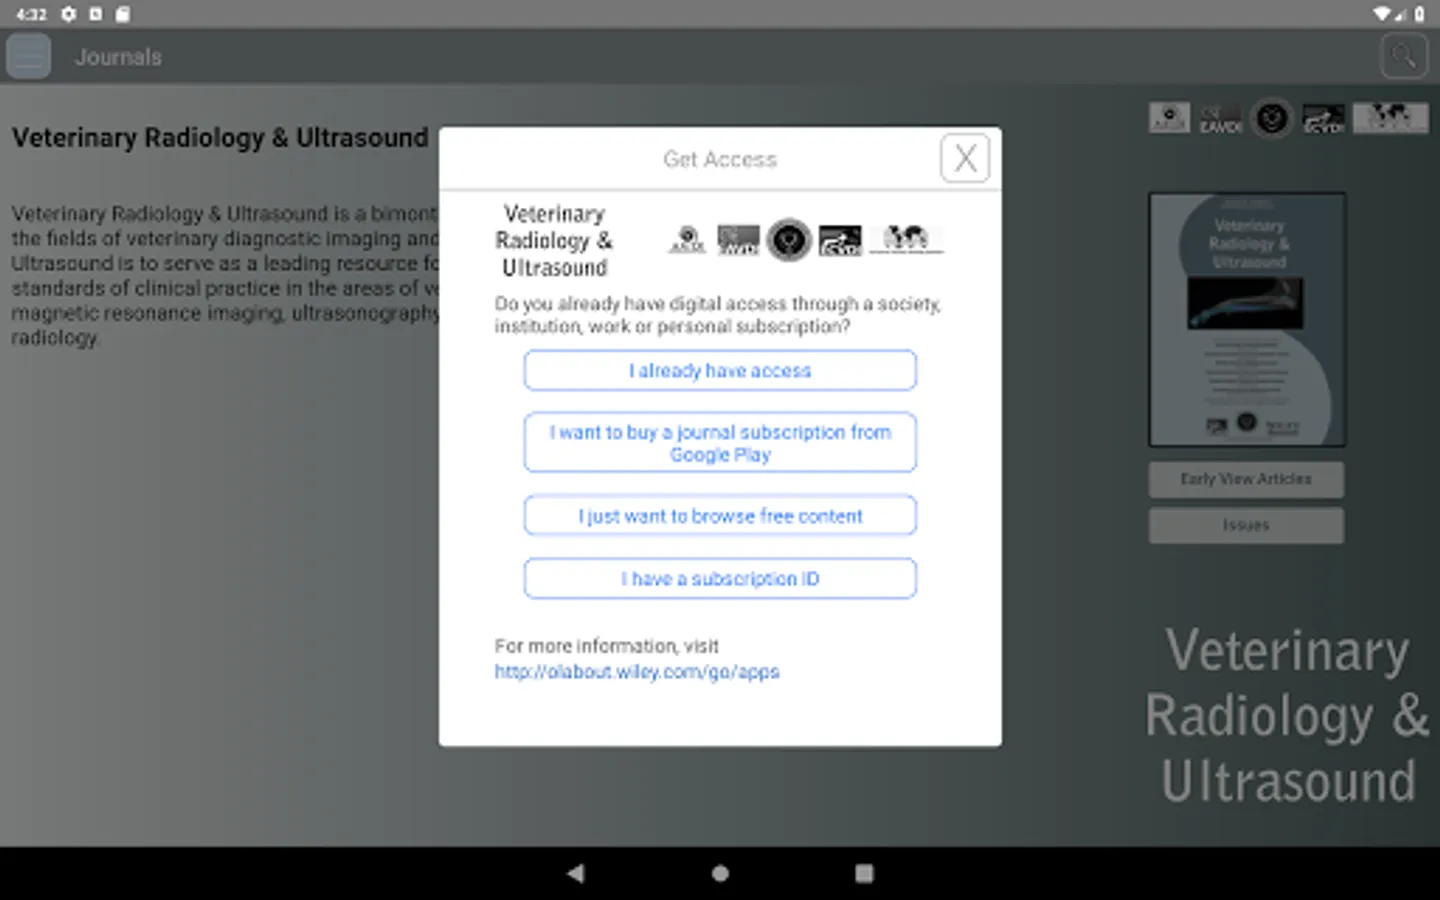Tap the Android home navigation button
The image size is (1440, 900).
(x=720, y=873)
